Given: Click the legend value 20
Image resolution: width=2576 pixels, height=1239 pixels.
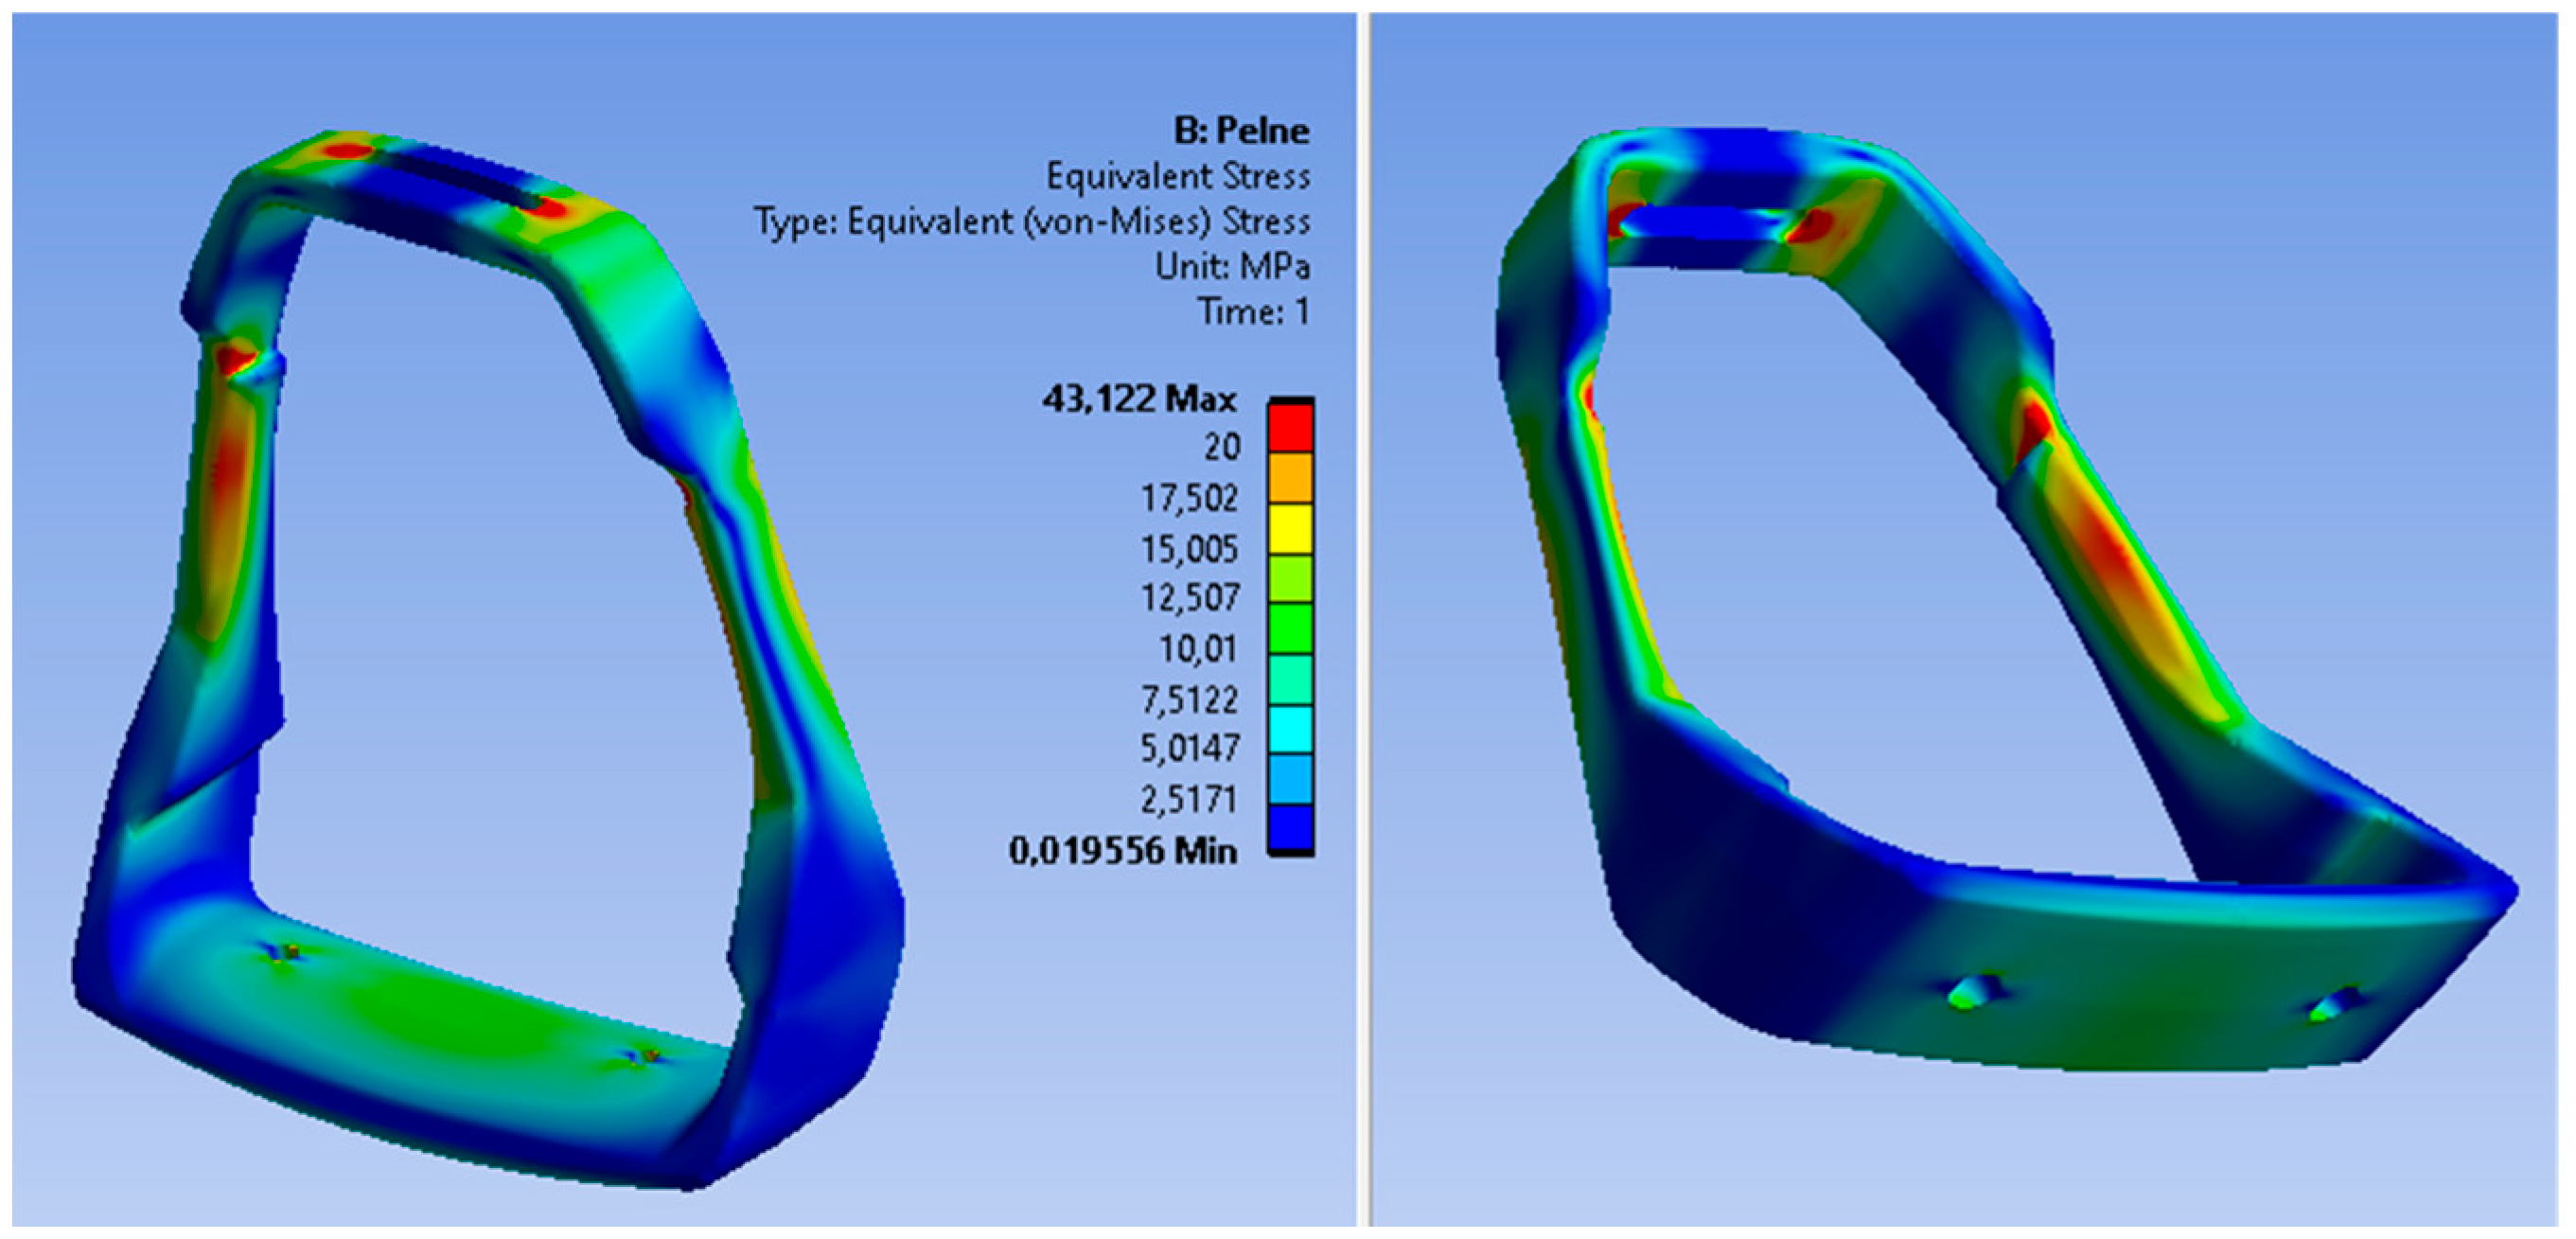Looking at the screenshot, I should pyautogui.click(x=1221, y=447).
